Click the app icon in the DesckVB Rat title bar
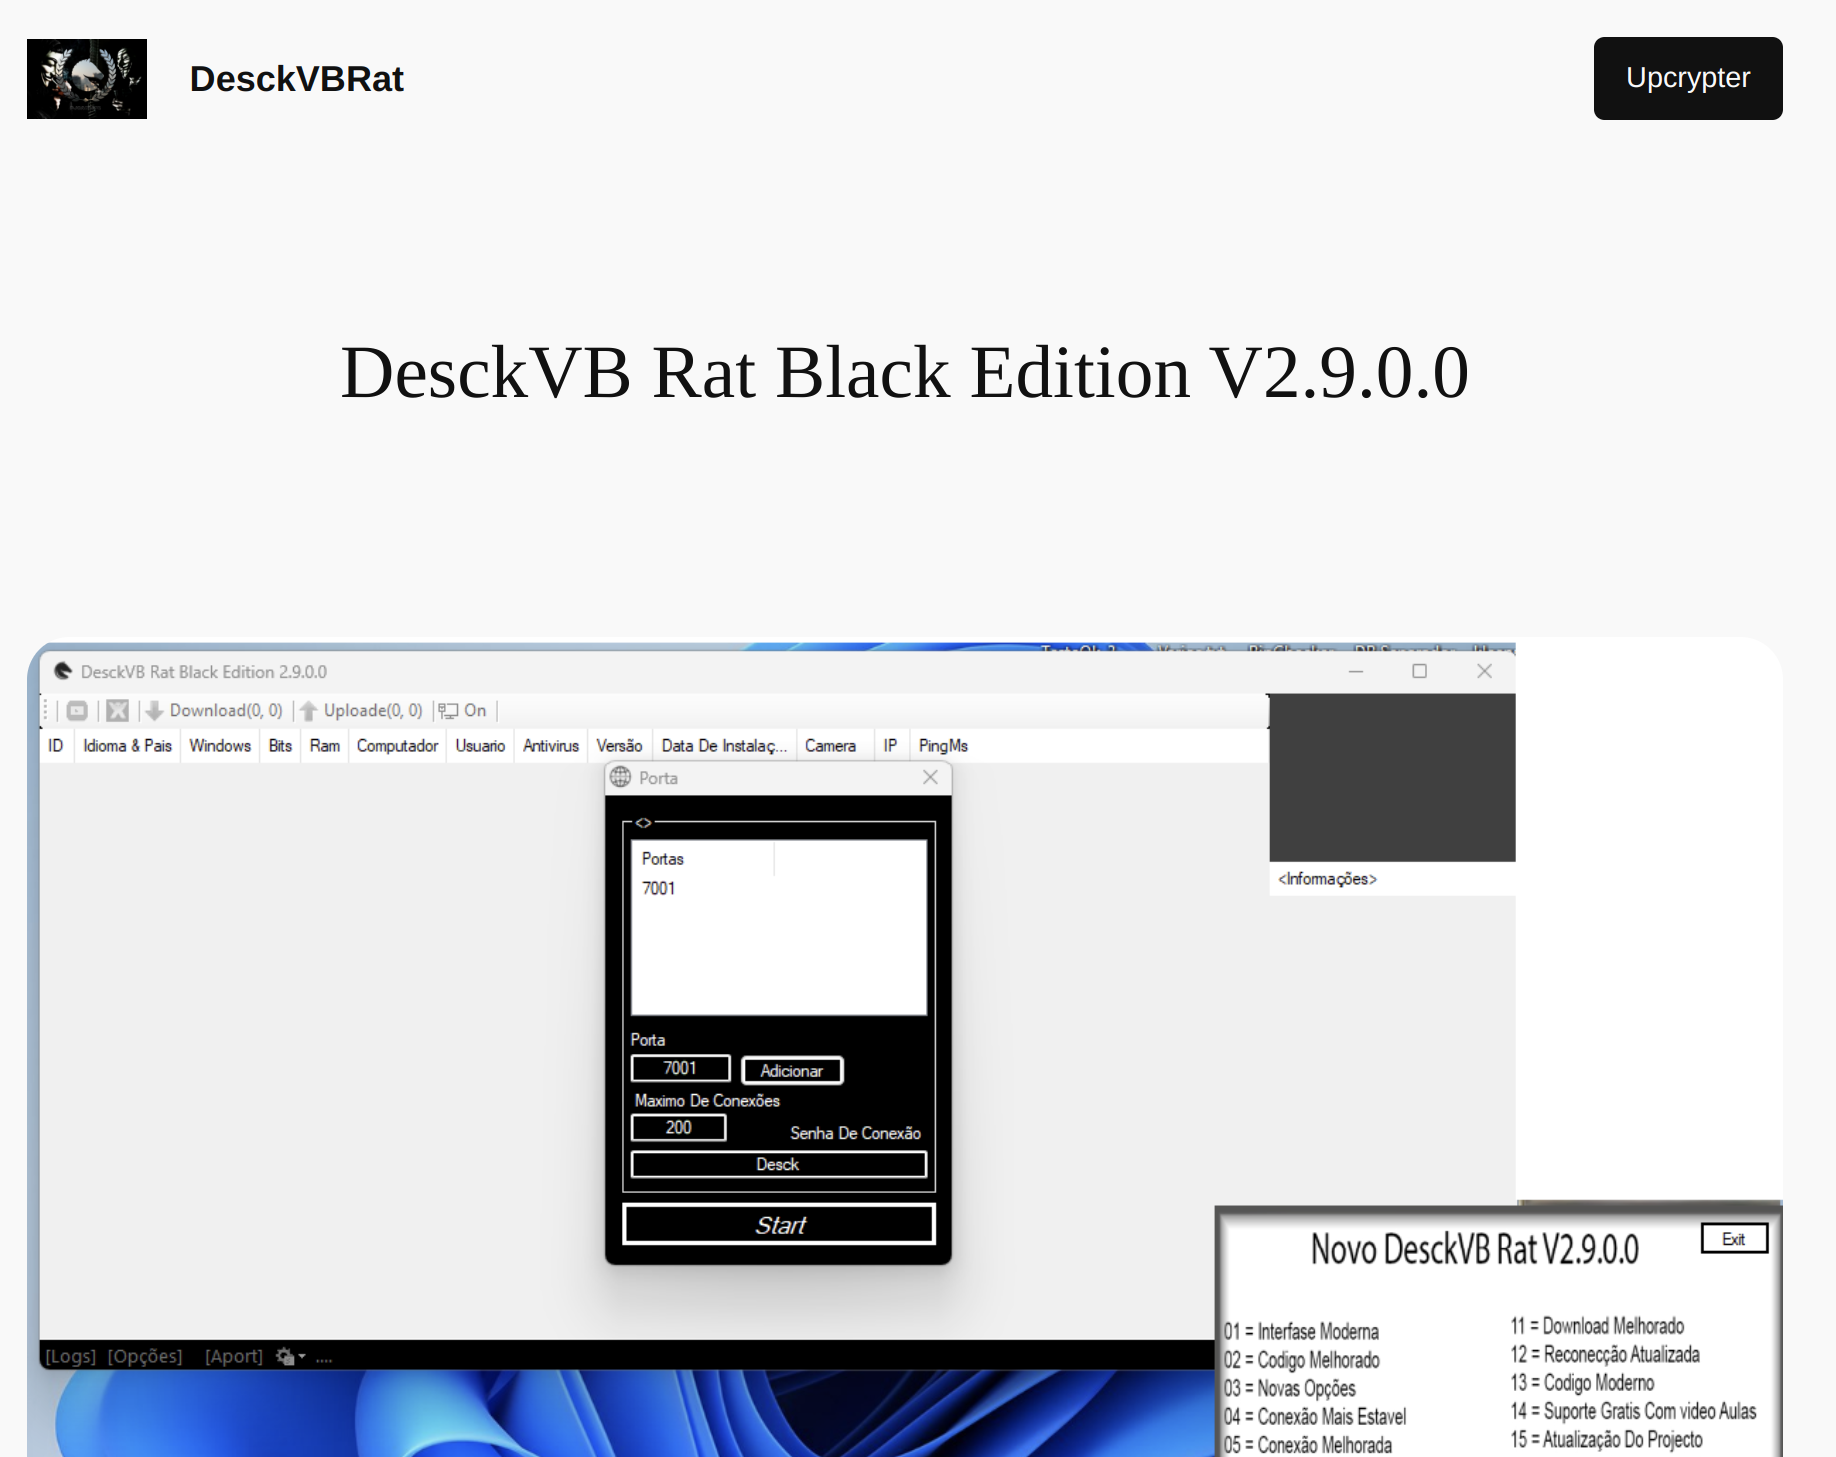Image resolution: width=1836 pixels, height=1457 pixels. point(63,671)
